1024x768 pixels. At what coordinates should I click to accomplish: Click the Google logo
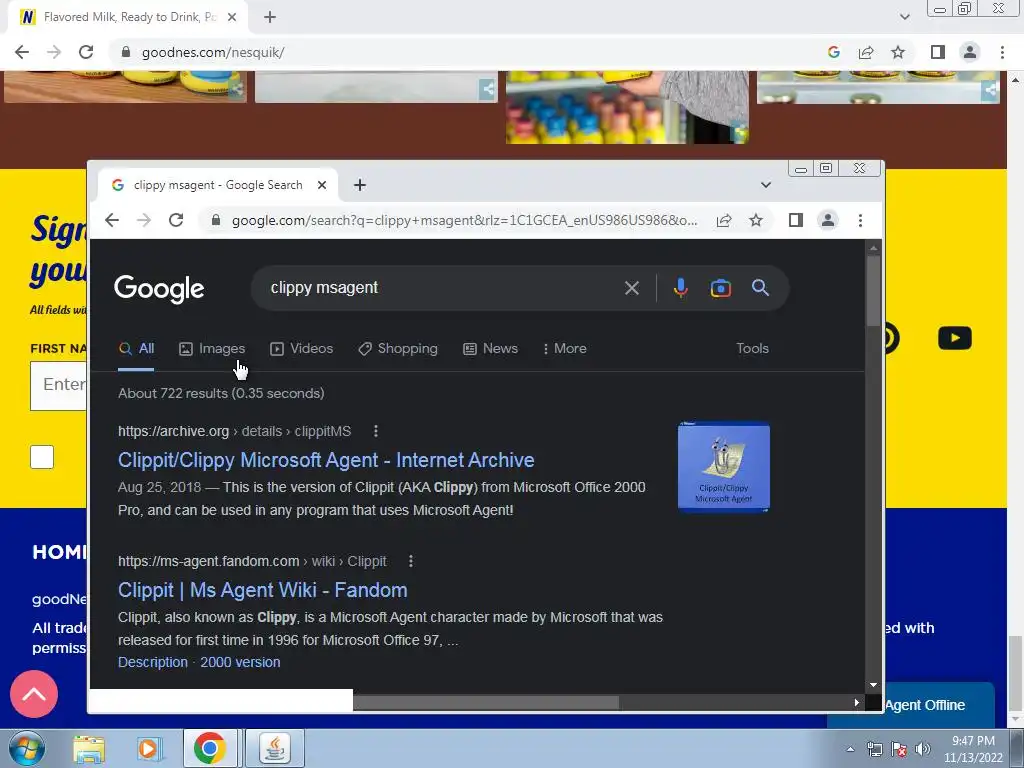pyautogui.click(x=159, y=289)
